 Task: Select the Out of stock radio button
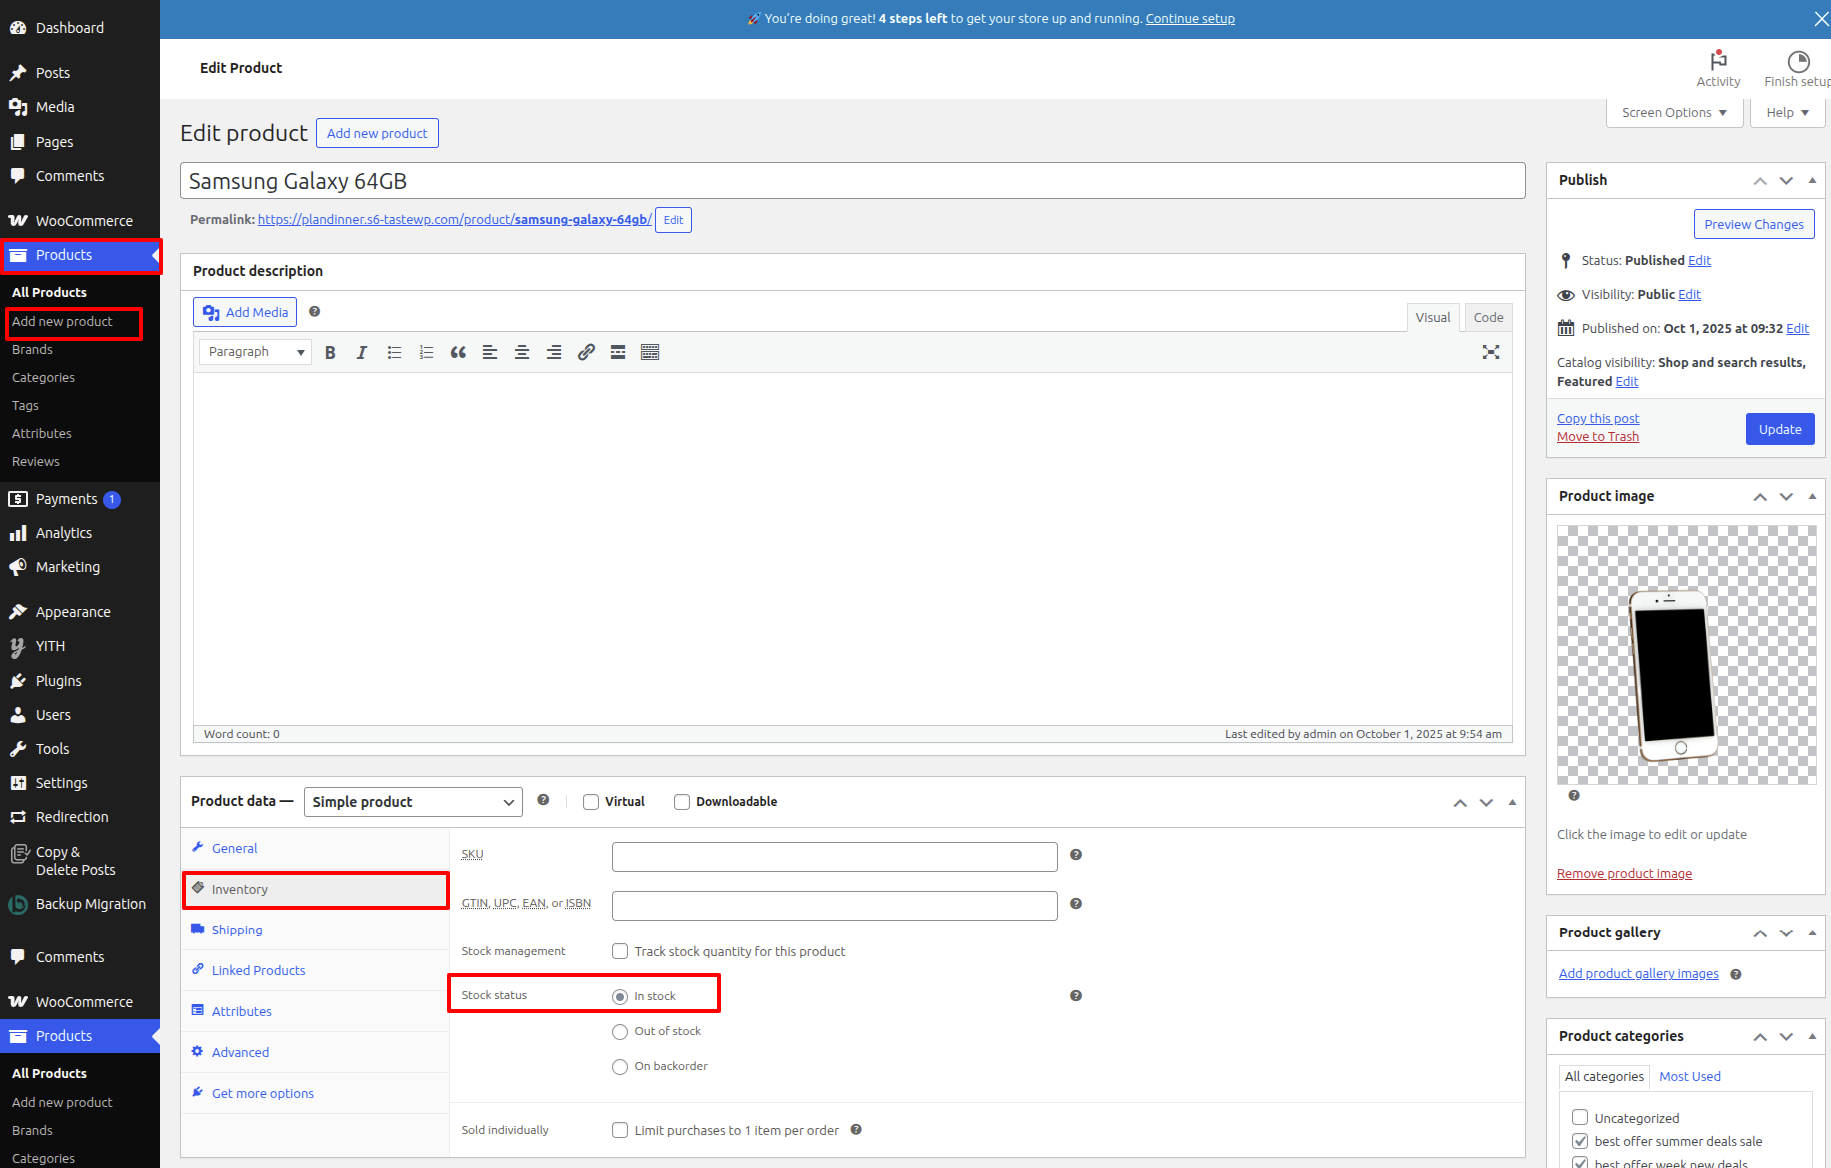pyautogui.click(x=620, y=1032)
